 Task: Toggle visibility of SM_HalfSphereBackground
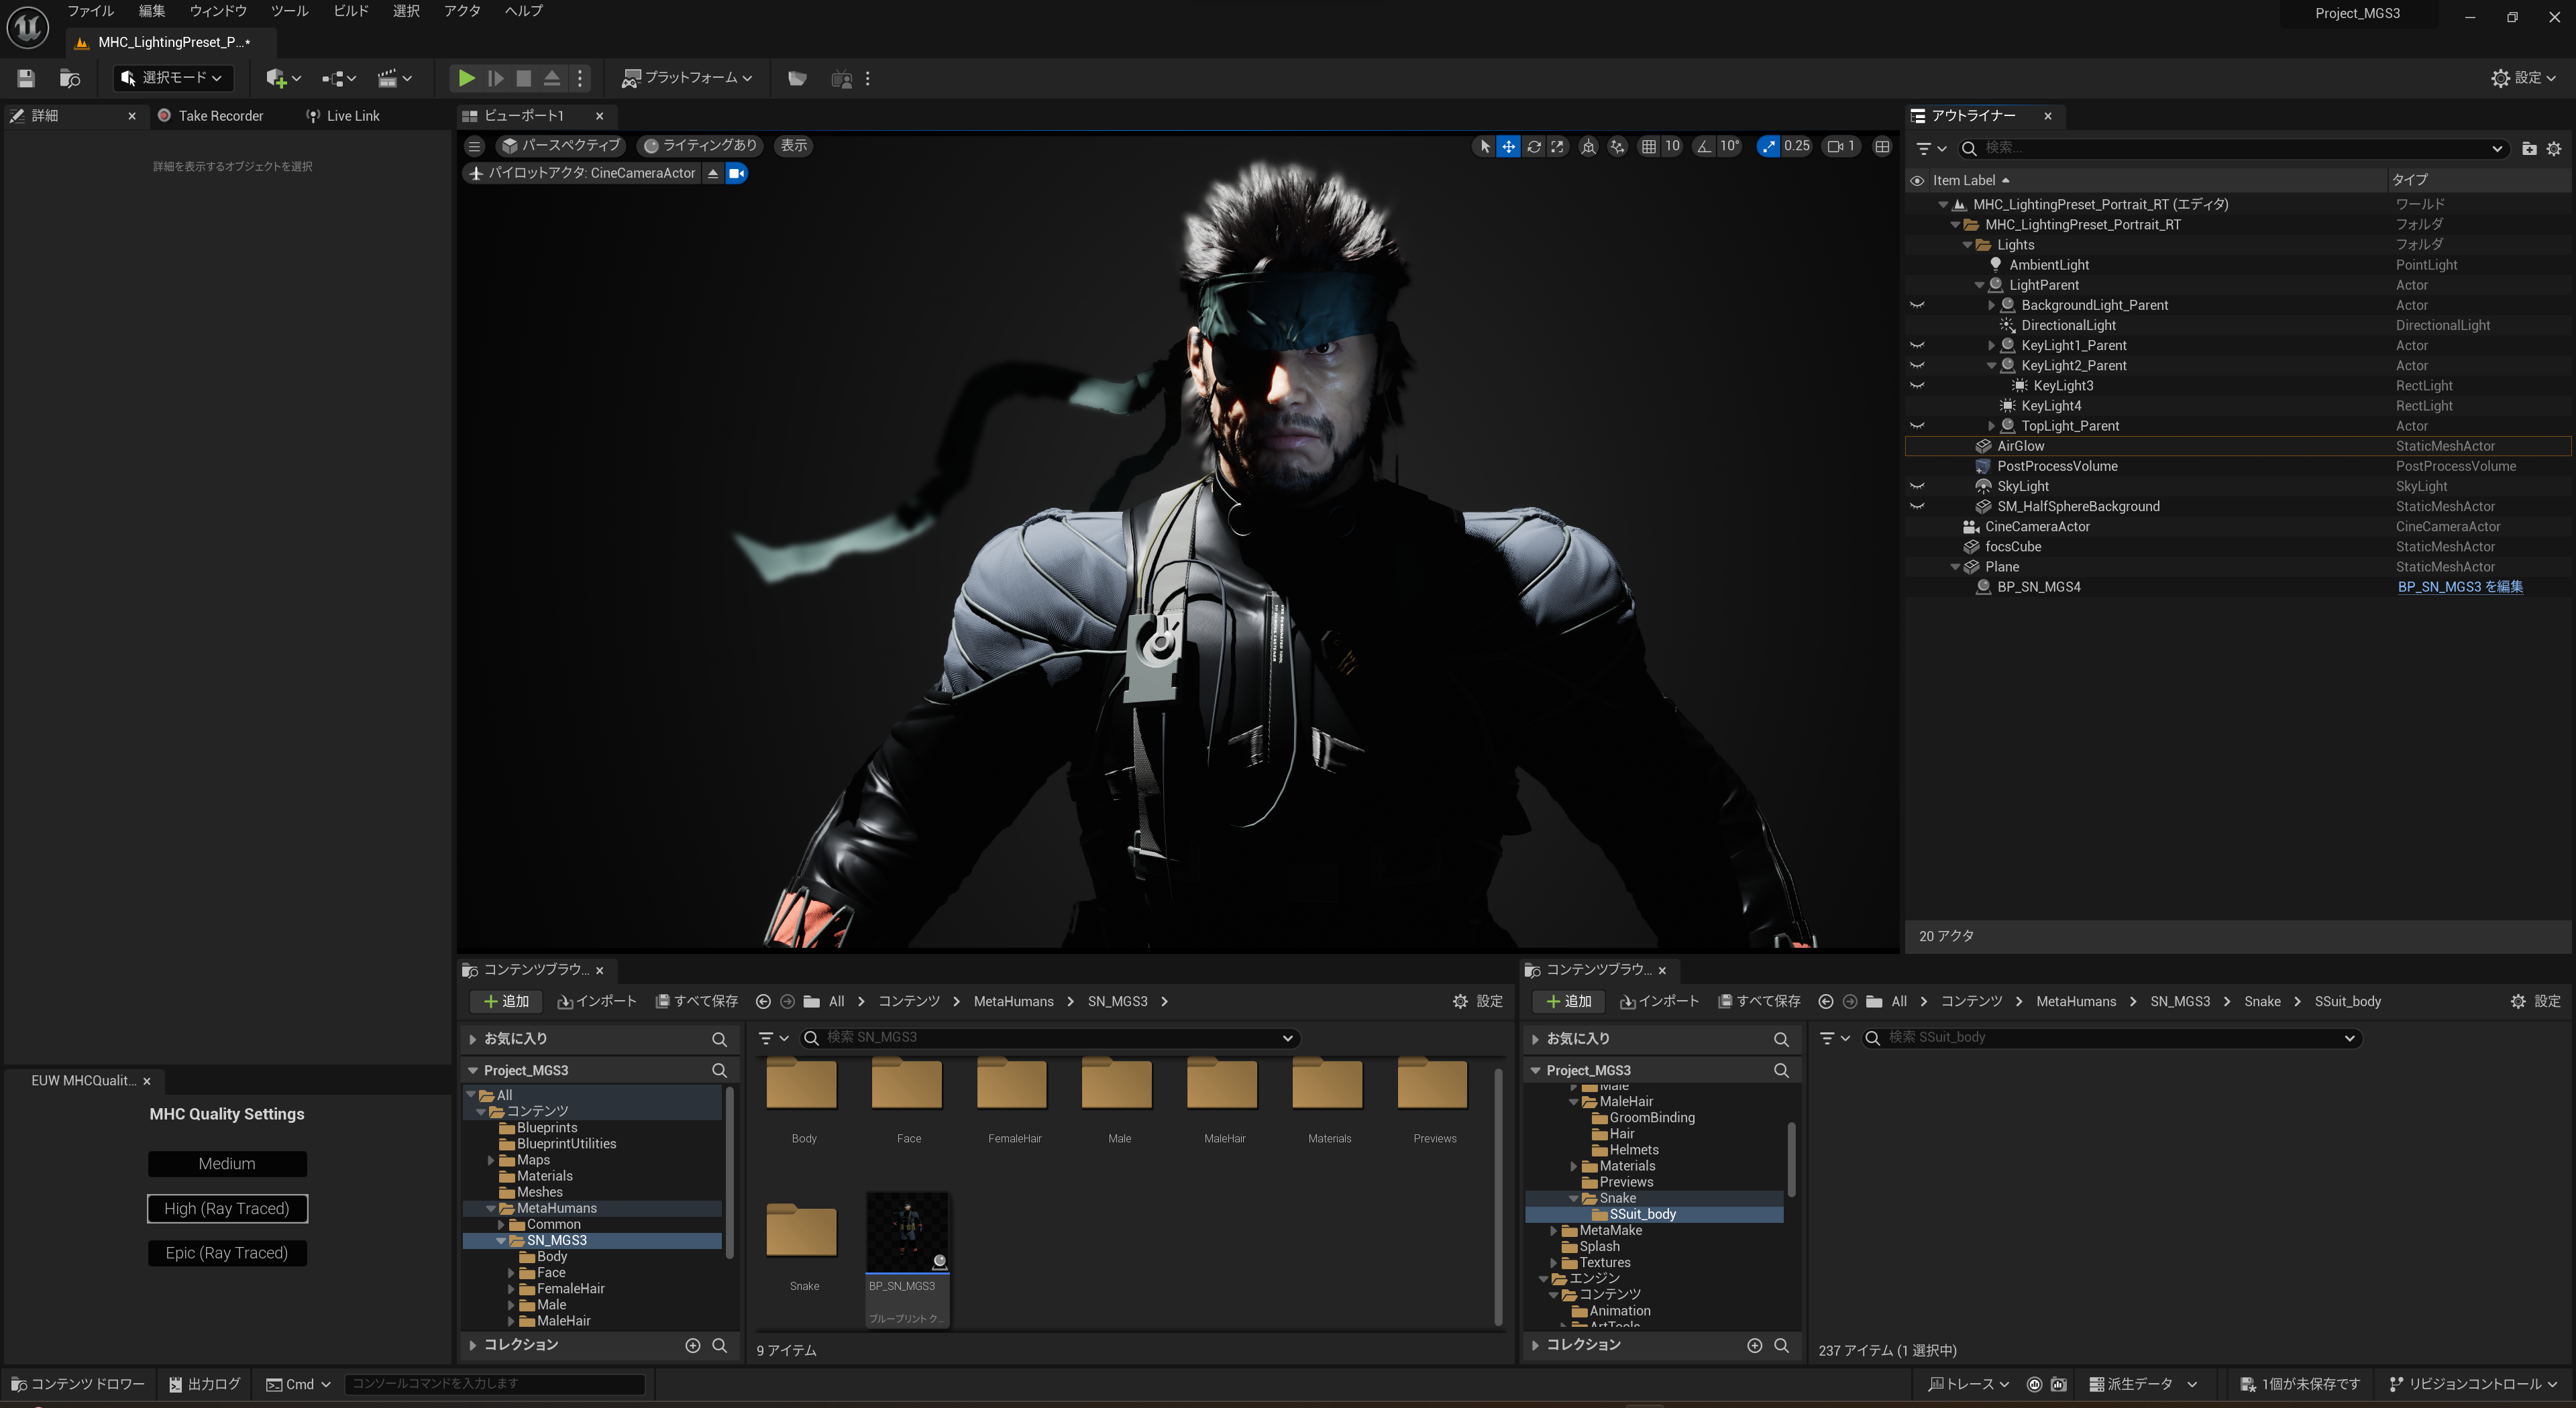pyautogui.click(x=1917, y=506)
